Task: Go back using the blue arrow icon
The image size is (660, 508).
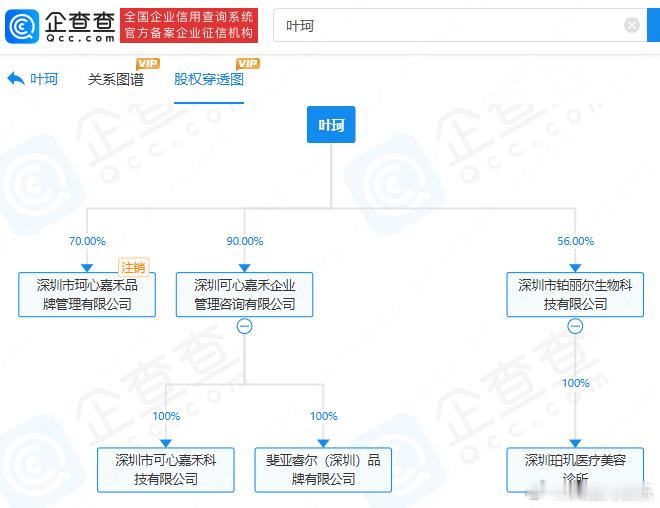Action: pyautogui.click(x=16, y=79)
